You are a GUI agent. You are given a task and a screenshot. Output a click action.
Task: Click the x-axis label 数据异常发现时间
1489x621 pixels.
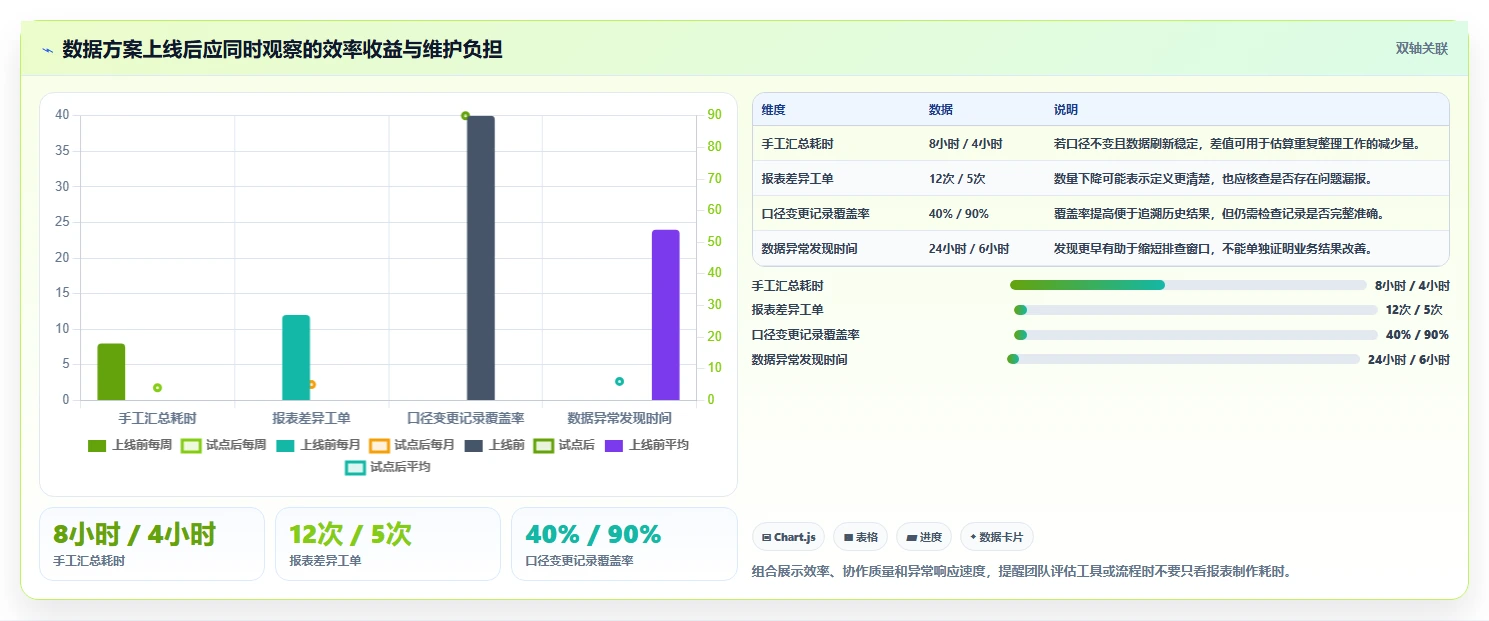point(619,418)
